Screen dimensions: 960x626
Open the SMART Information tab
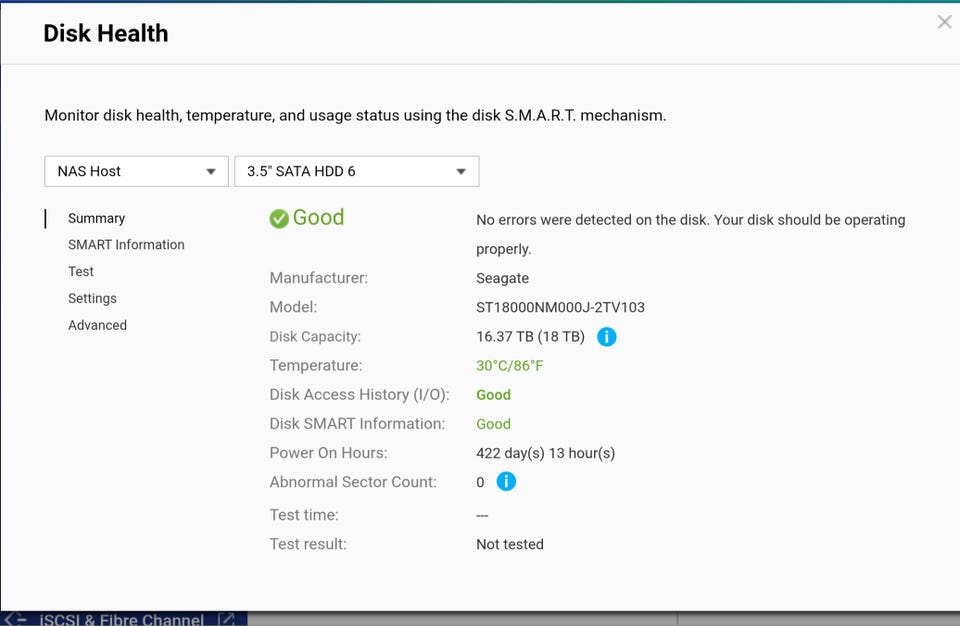pyautogui.click(x=126, y=244)
